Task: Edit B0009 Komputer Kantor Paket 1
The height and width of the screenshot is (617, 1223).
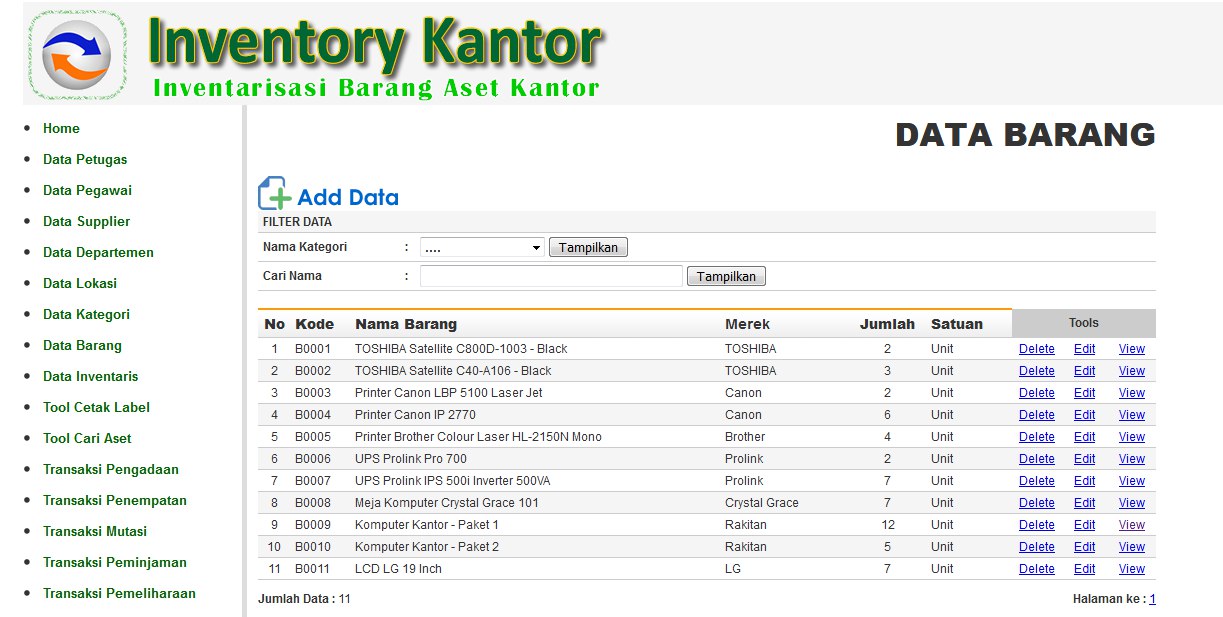Action: pos(1085,525)
